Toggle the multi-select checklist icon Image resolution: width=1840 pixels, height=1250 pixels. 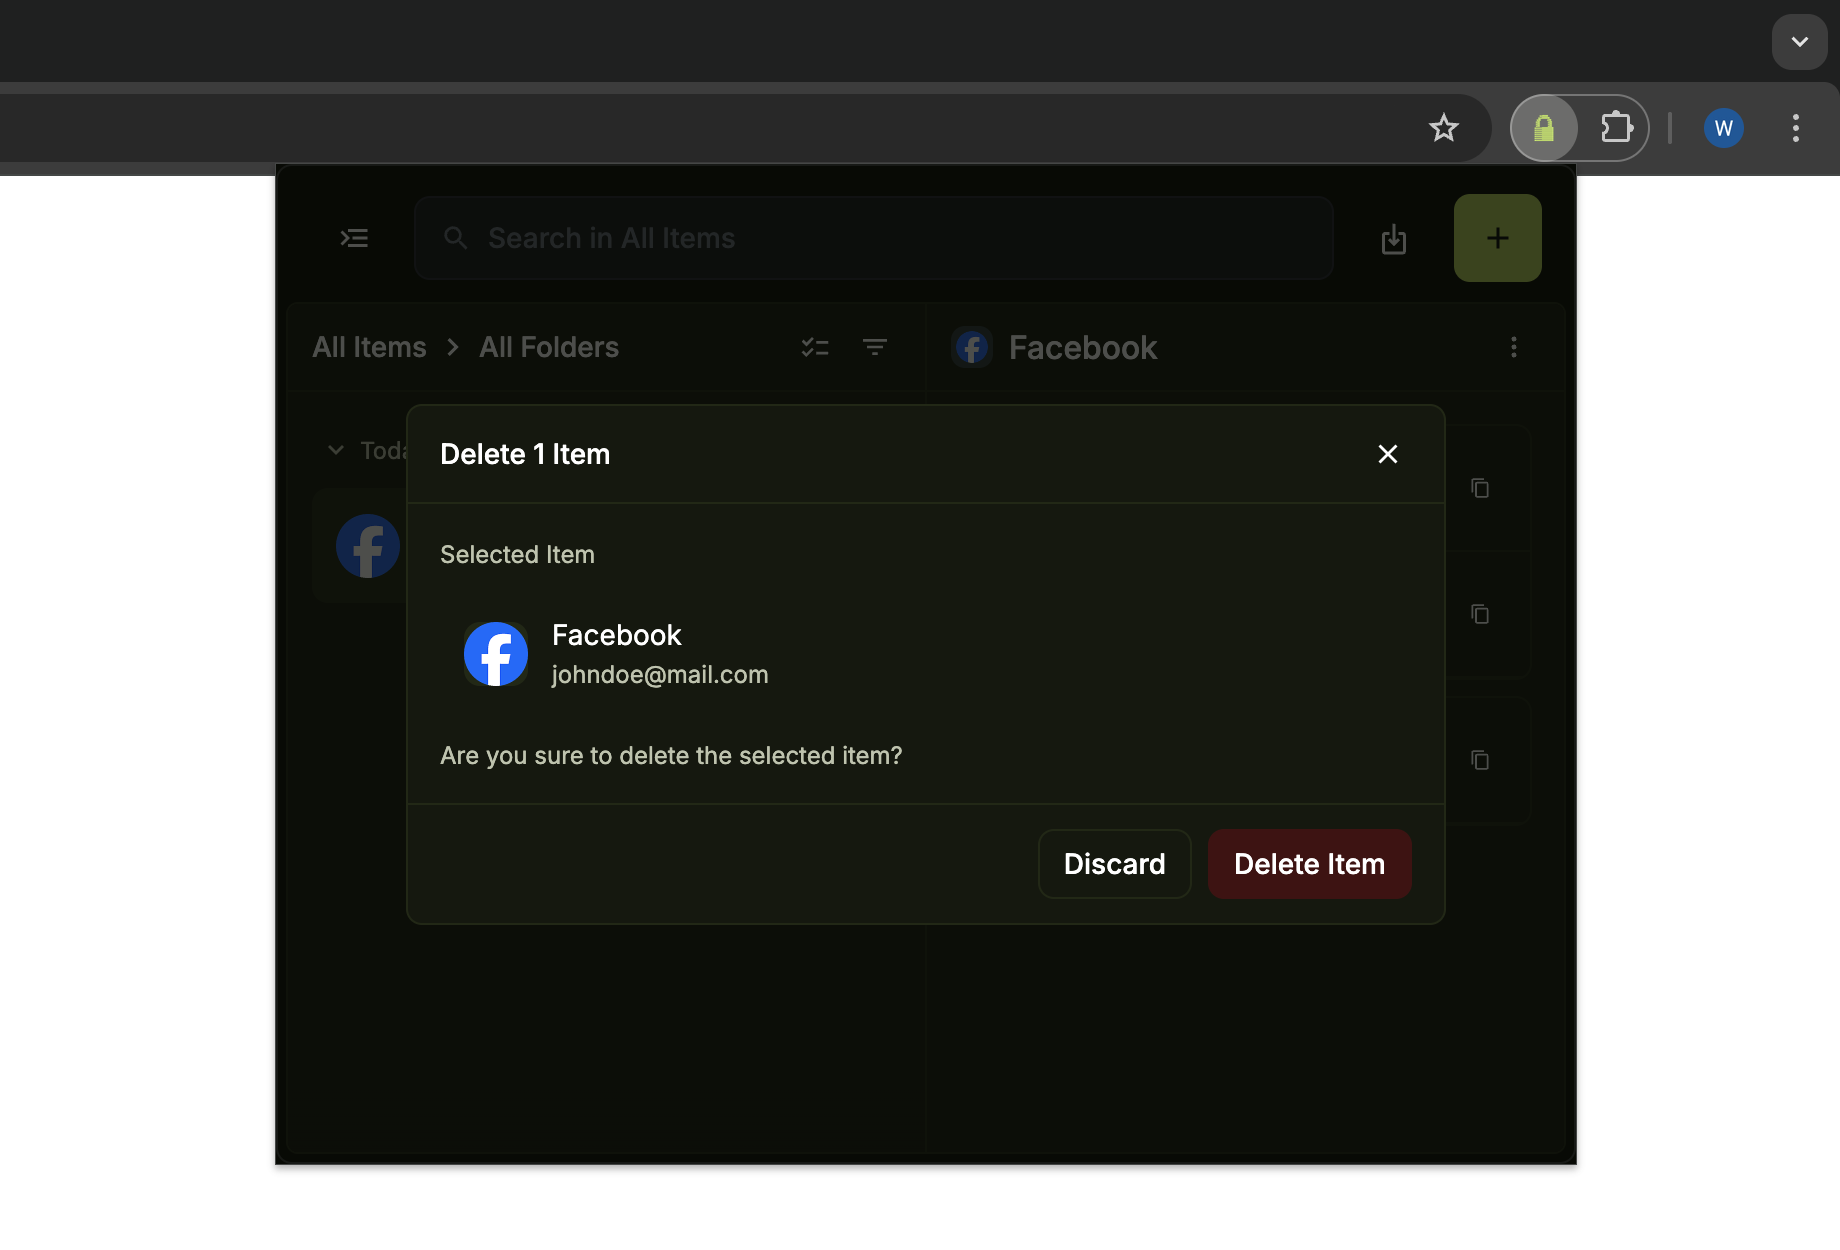point(815,347)
